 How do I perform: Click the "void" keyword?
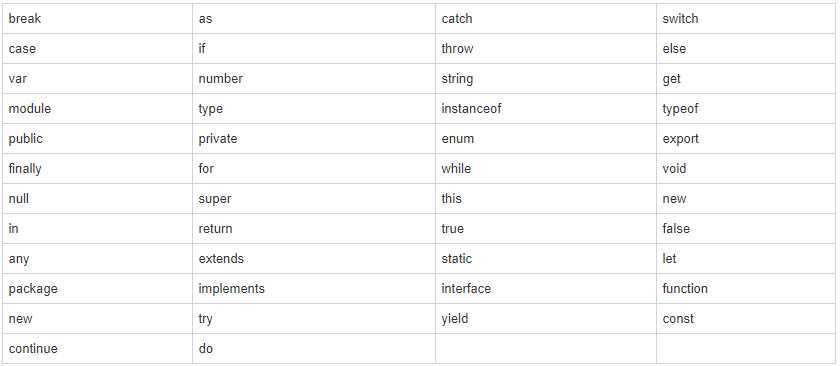pos(674,169)
